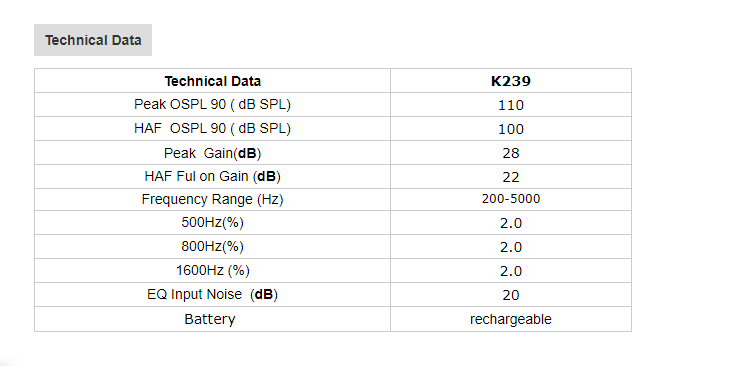Image resolution: width=734 pixels, height=366 pixels.
Task: Select the Technical Data header cell
Action: [x=213, y=81]
